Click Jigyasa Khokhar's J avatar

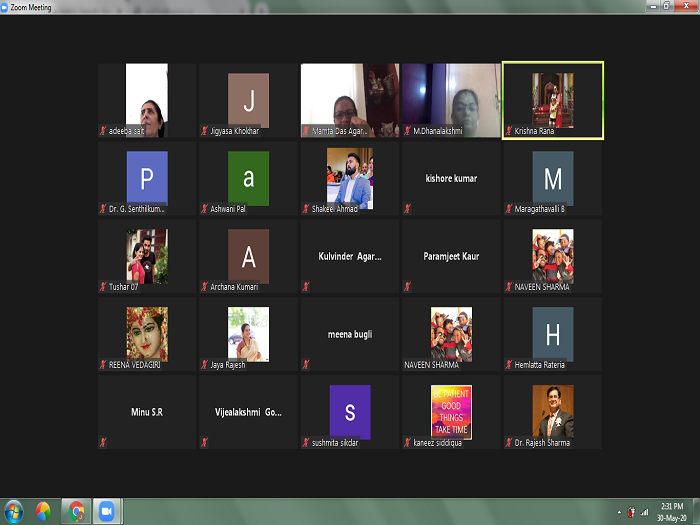point(248,100)
